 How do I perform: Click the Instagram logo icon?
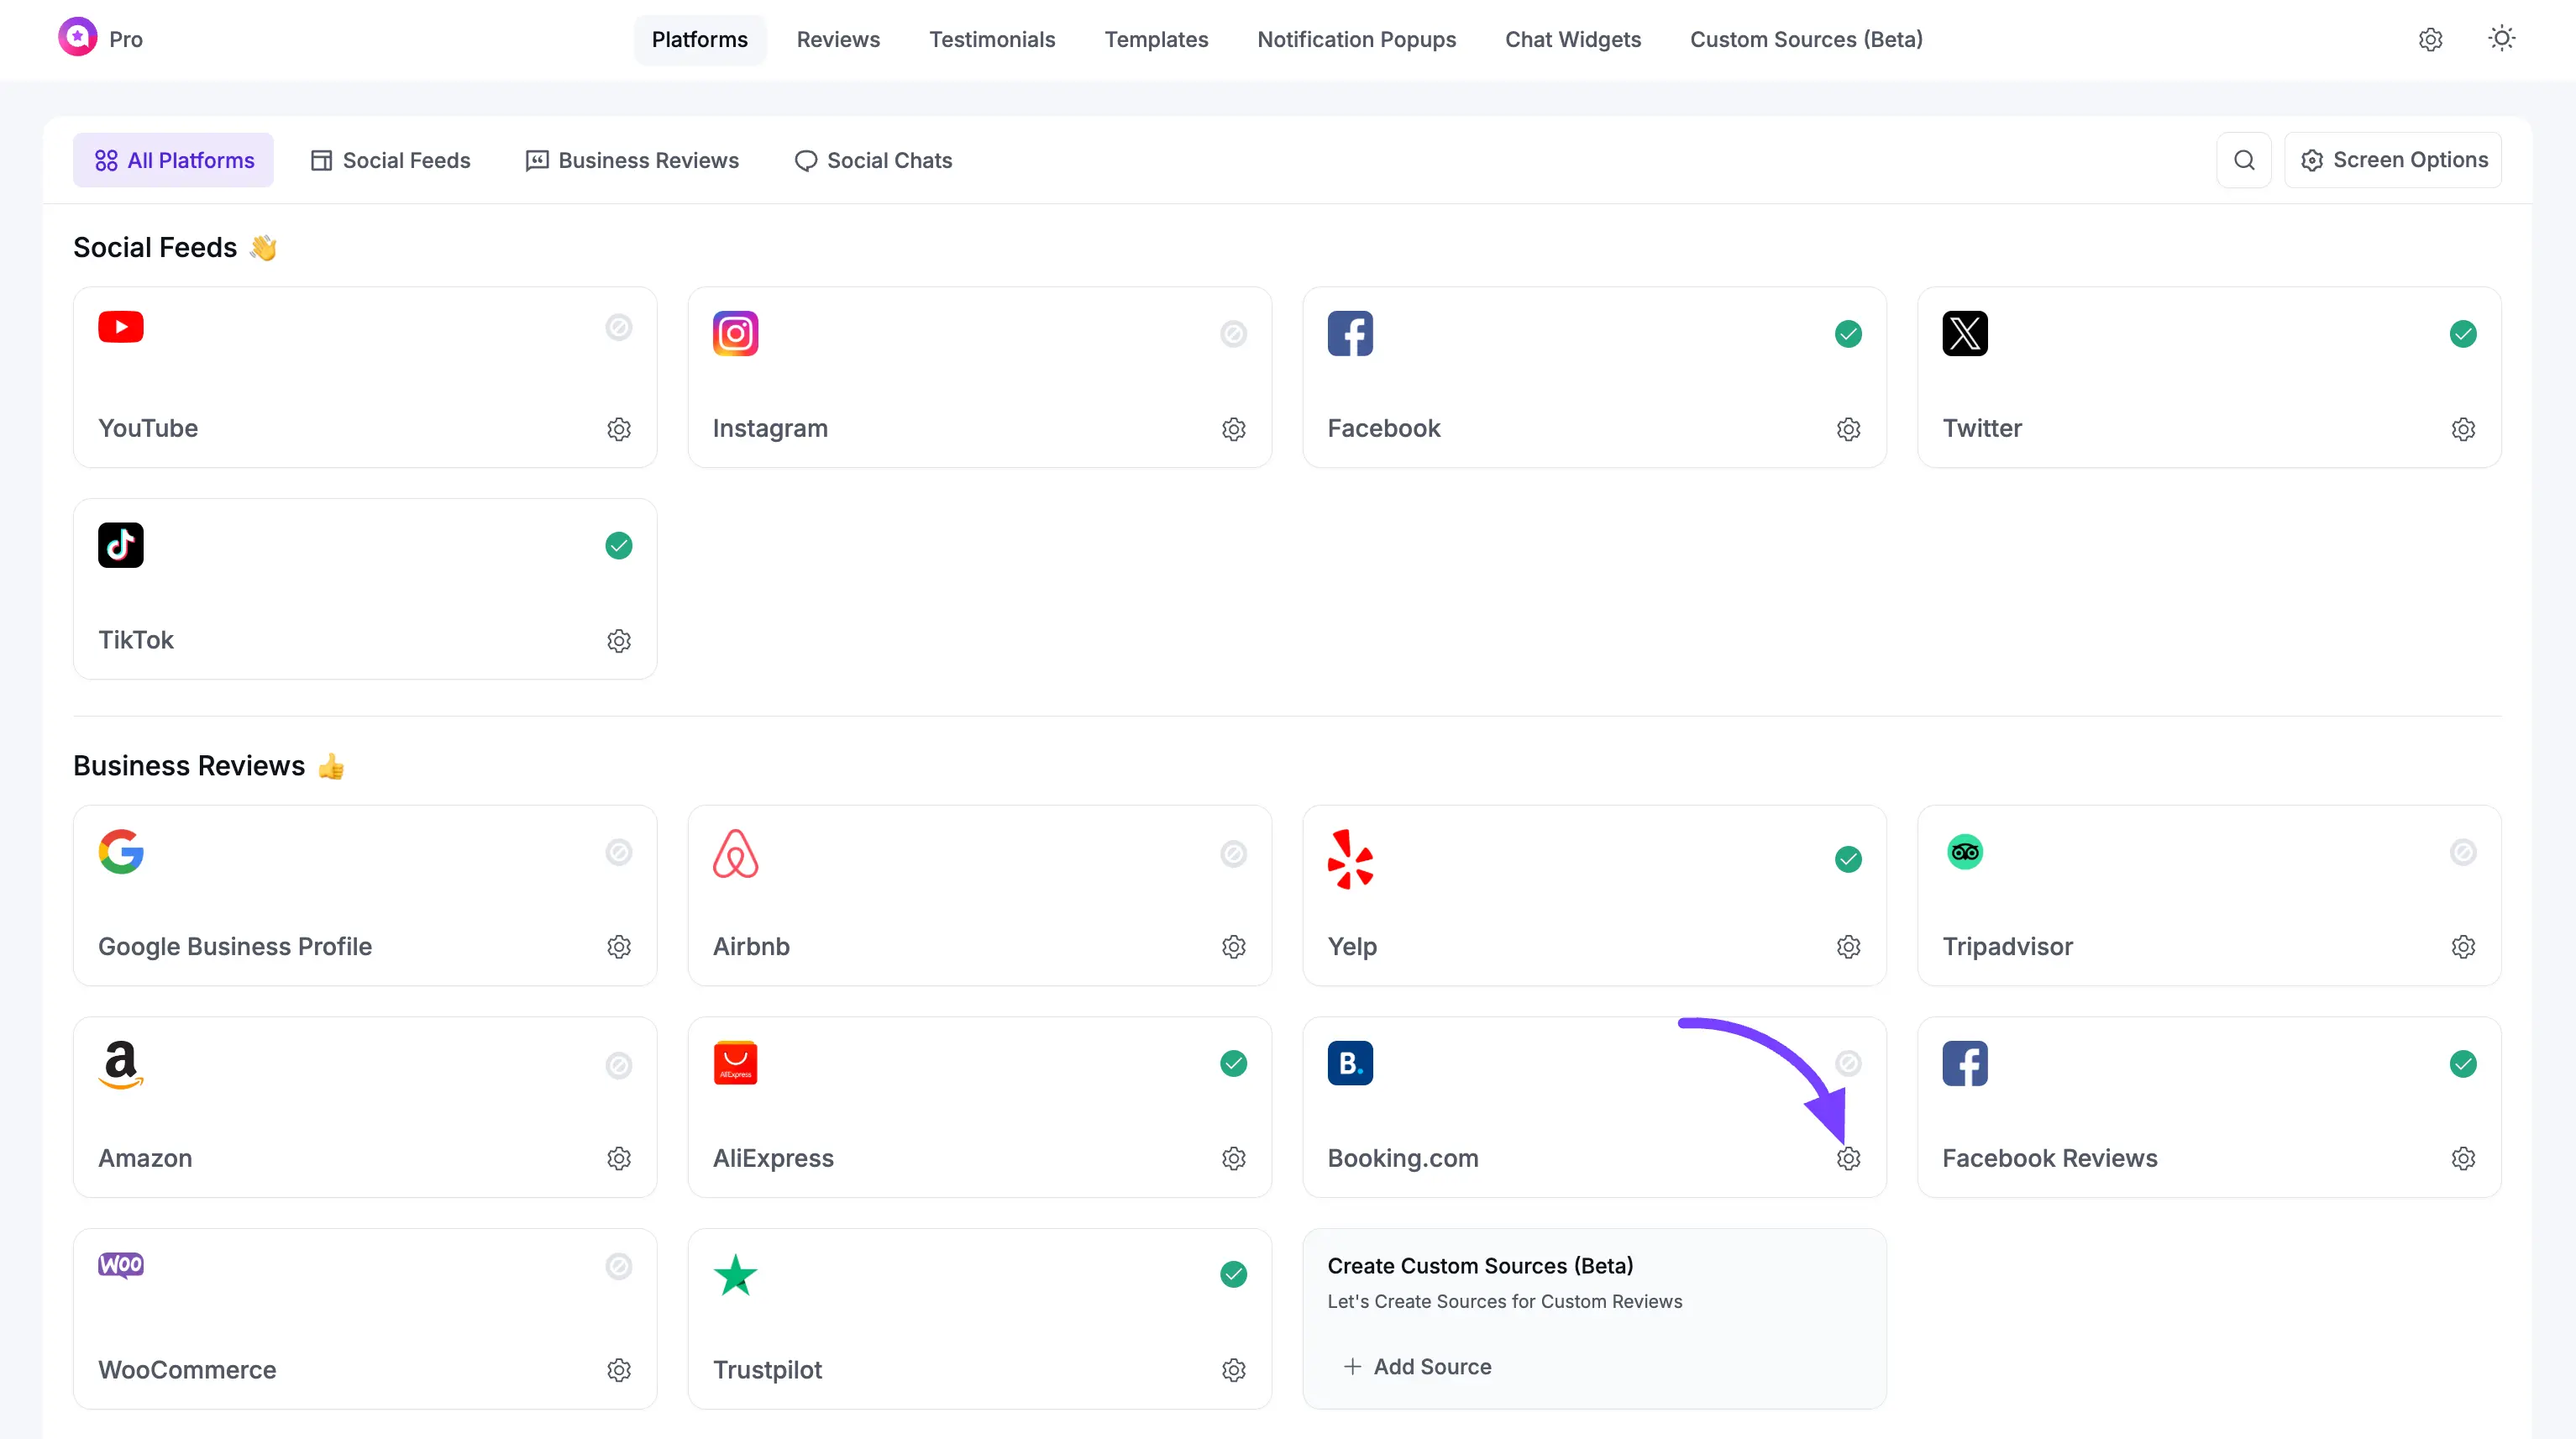(735, 333)
